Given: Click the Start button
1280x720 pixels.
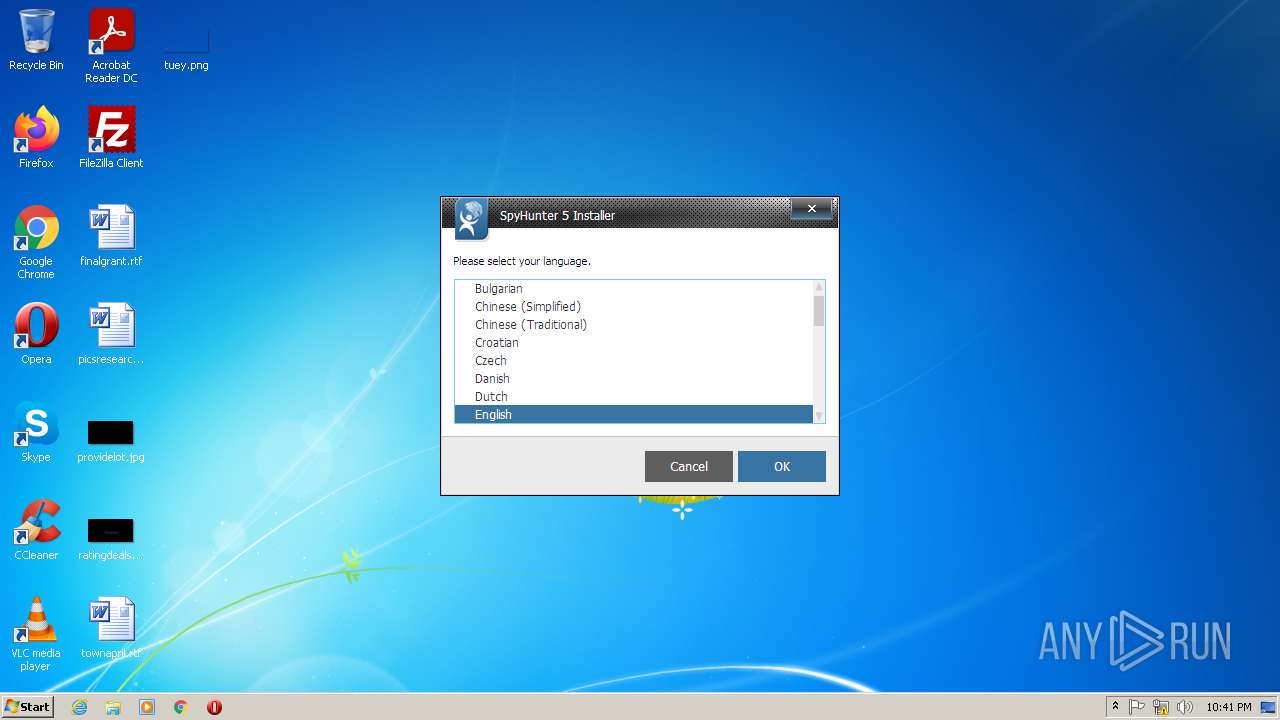Looking at the screenshot, I should click(x=28, y=707).
